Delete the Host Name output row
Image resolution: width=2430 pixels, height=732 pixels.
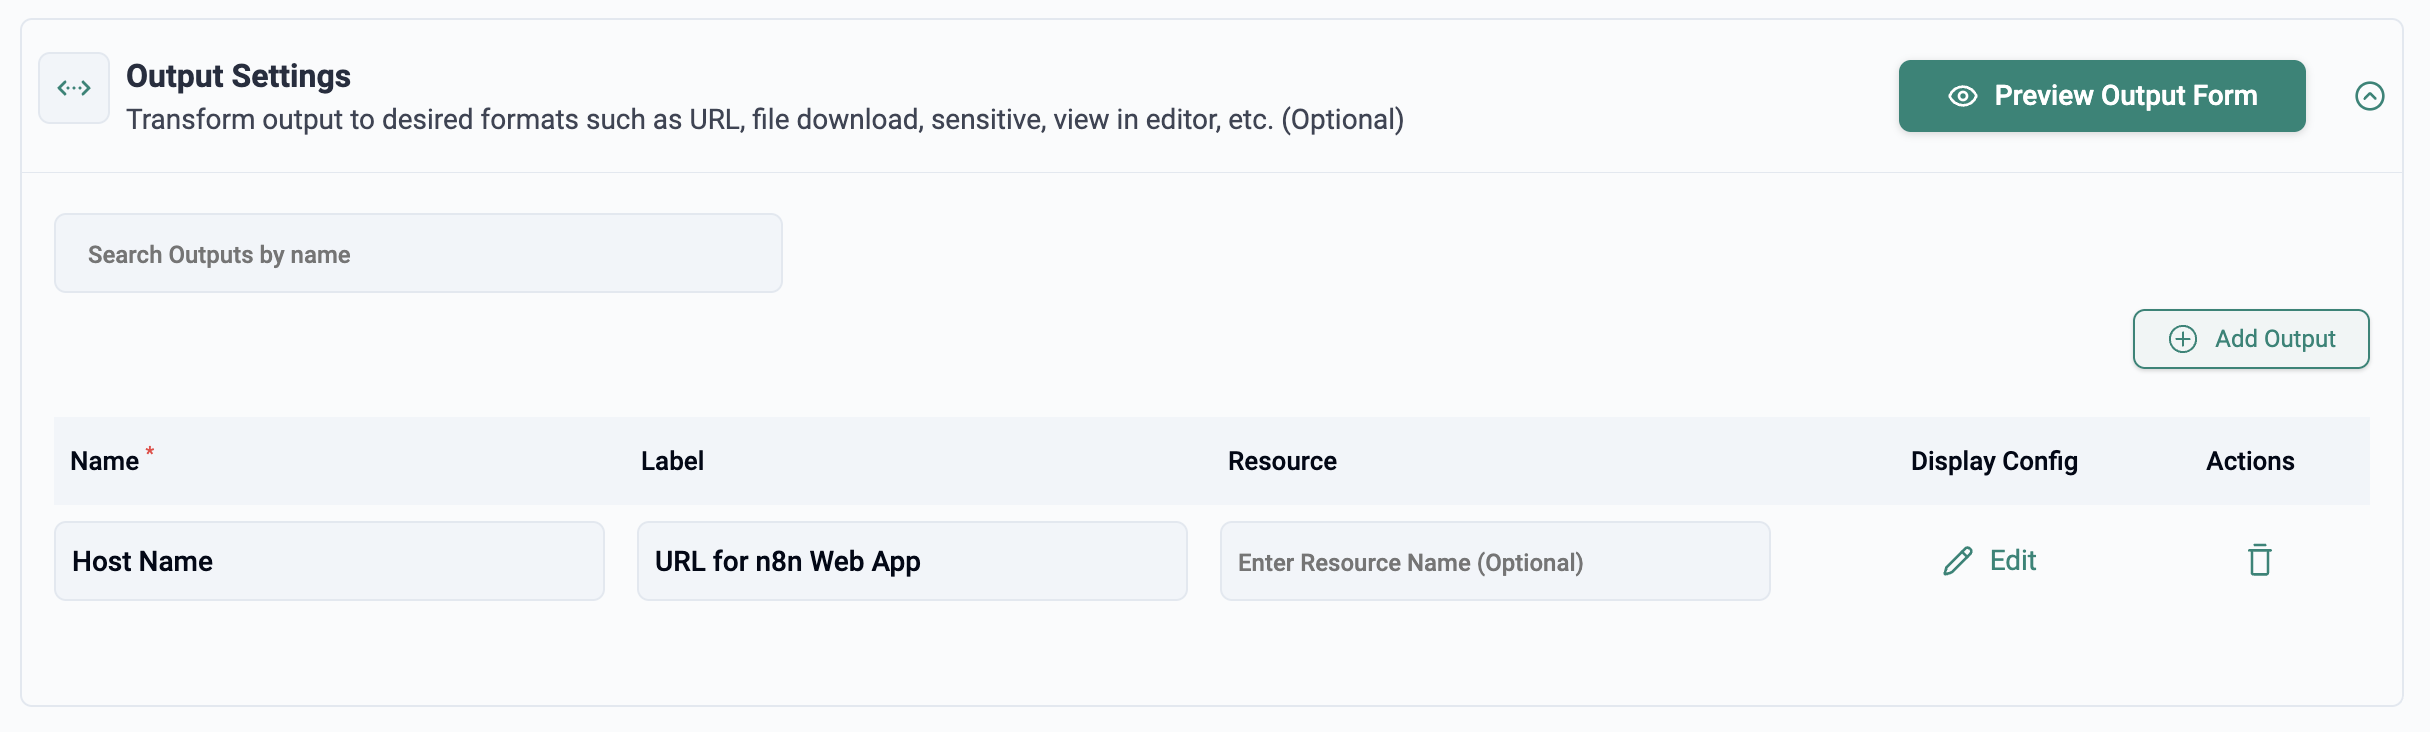tap(2259, 560)
